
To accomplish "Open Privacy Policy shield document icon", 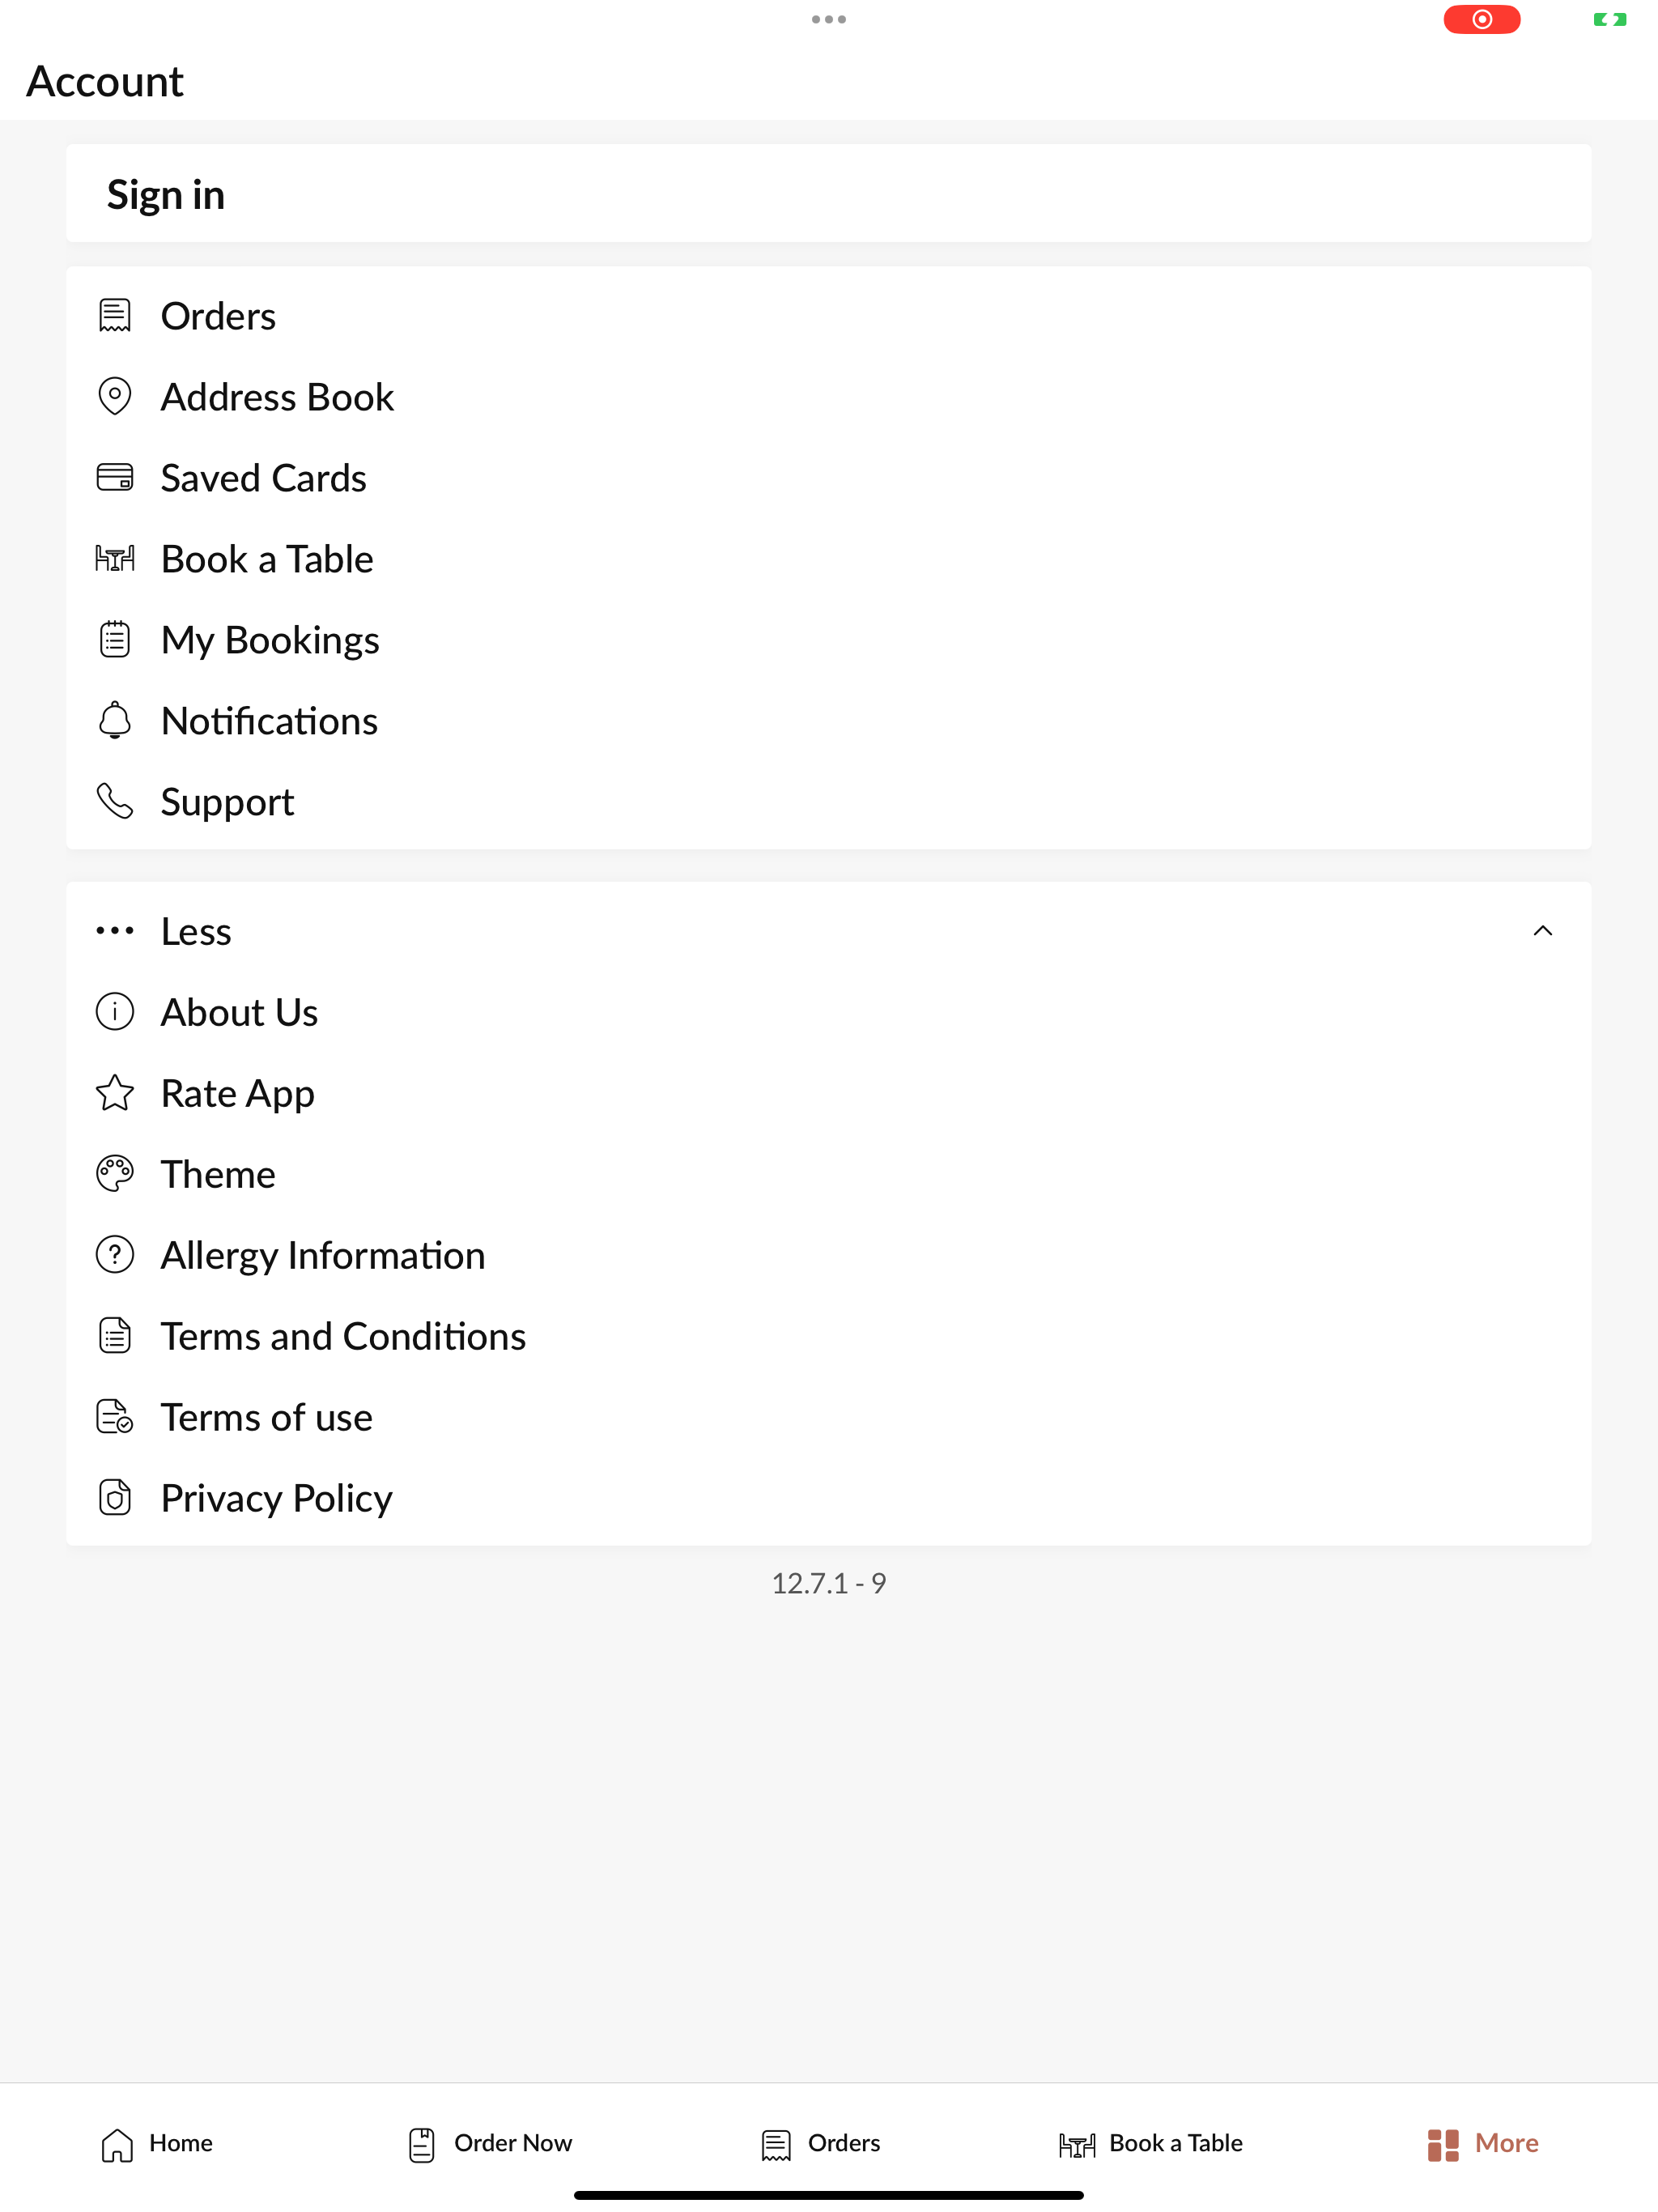I will point(115,1498).
